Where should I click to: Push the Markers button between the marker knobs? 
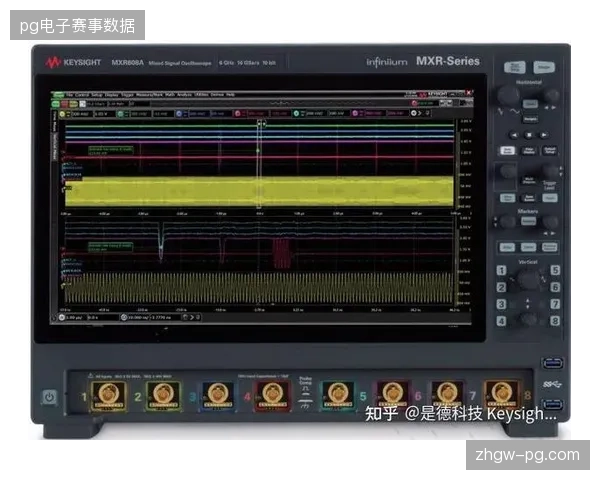tap(528, 221)
